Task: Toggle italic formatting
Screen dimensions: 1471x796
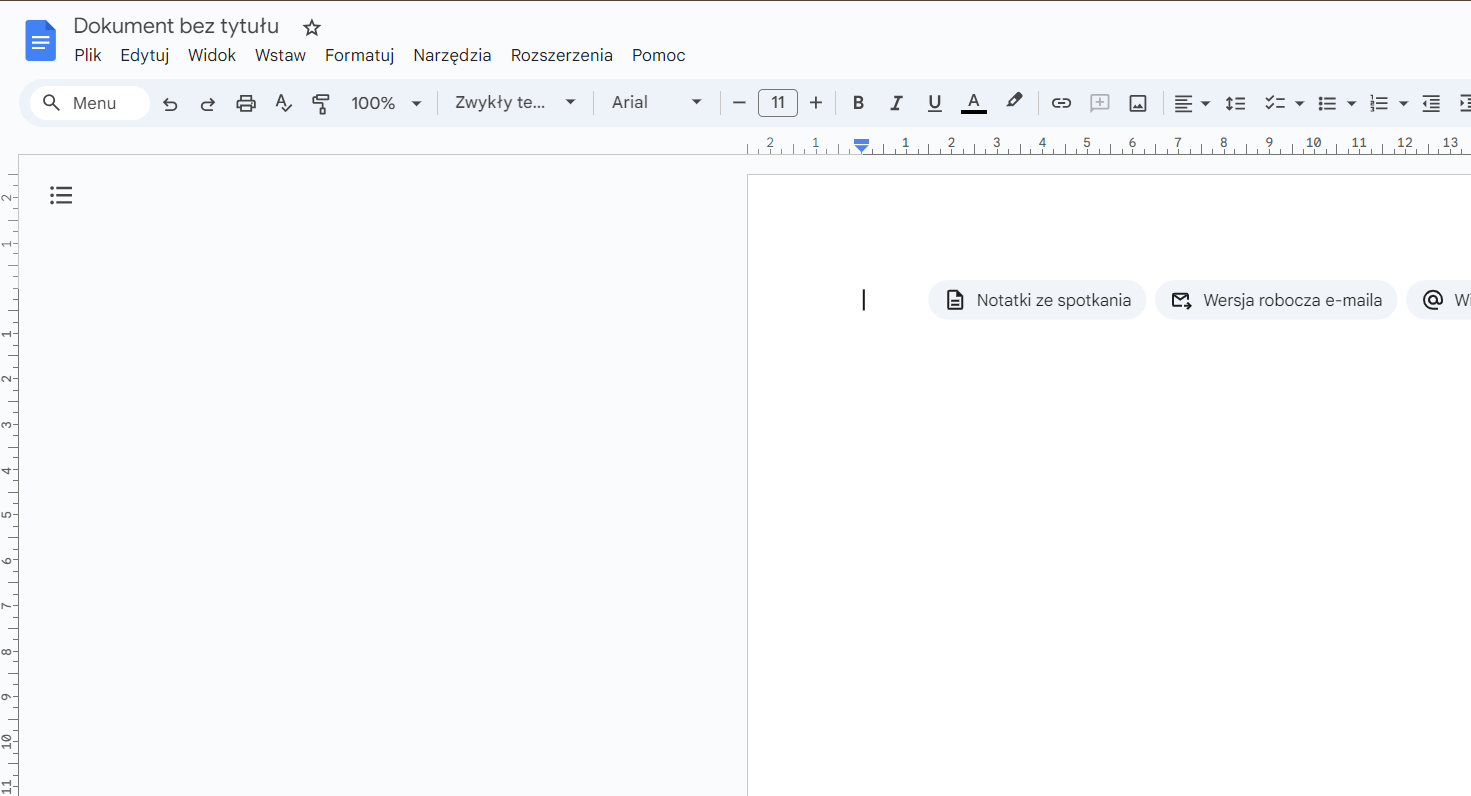Action: point(896,102)
